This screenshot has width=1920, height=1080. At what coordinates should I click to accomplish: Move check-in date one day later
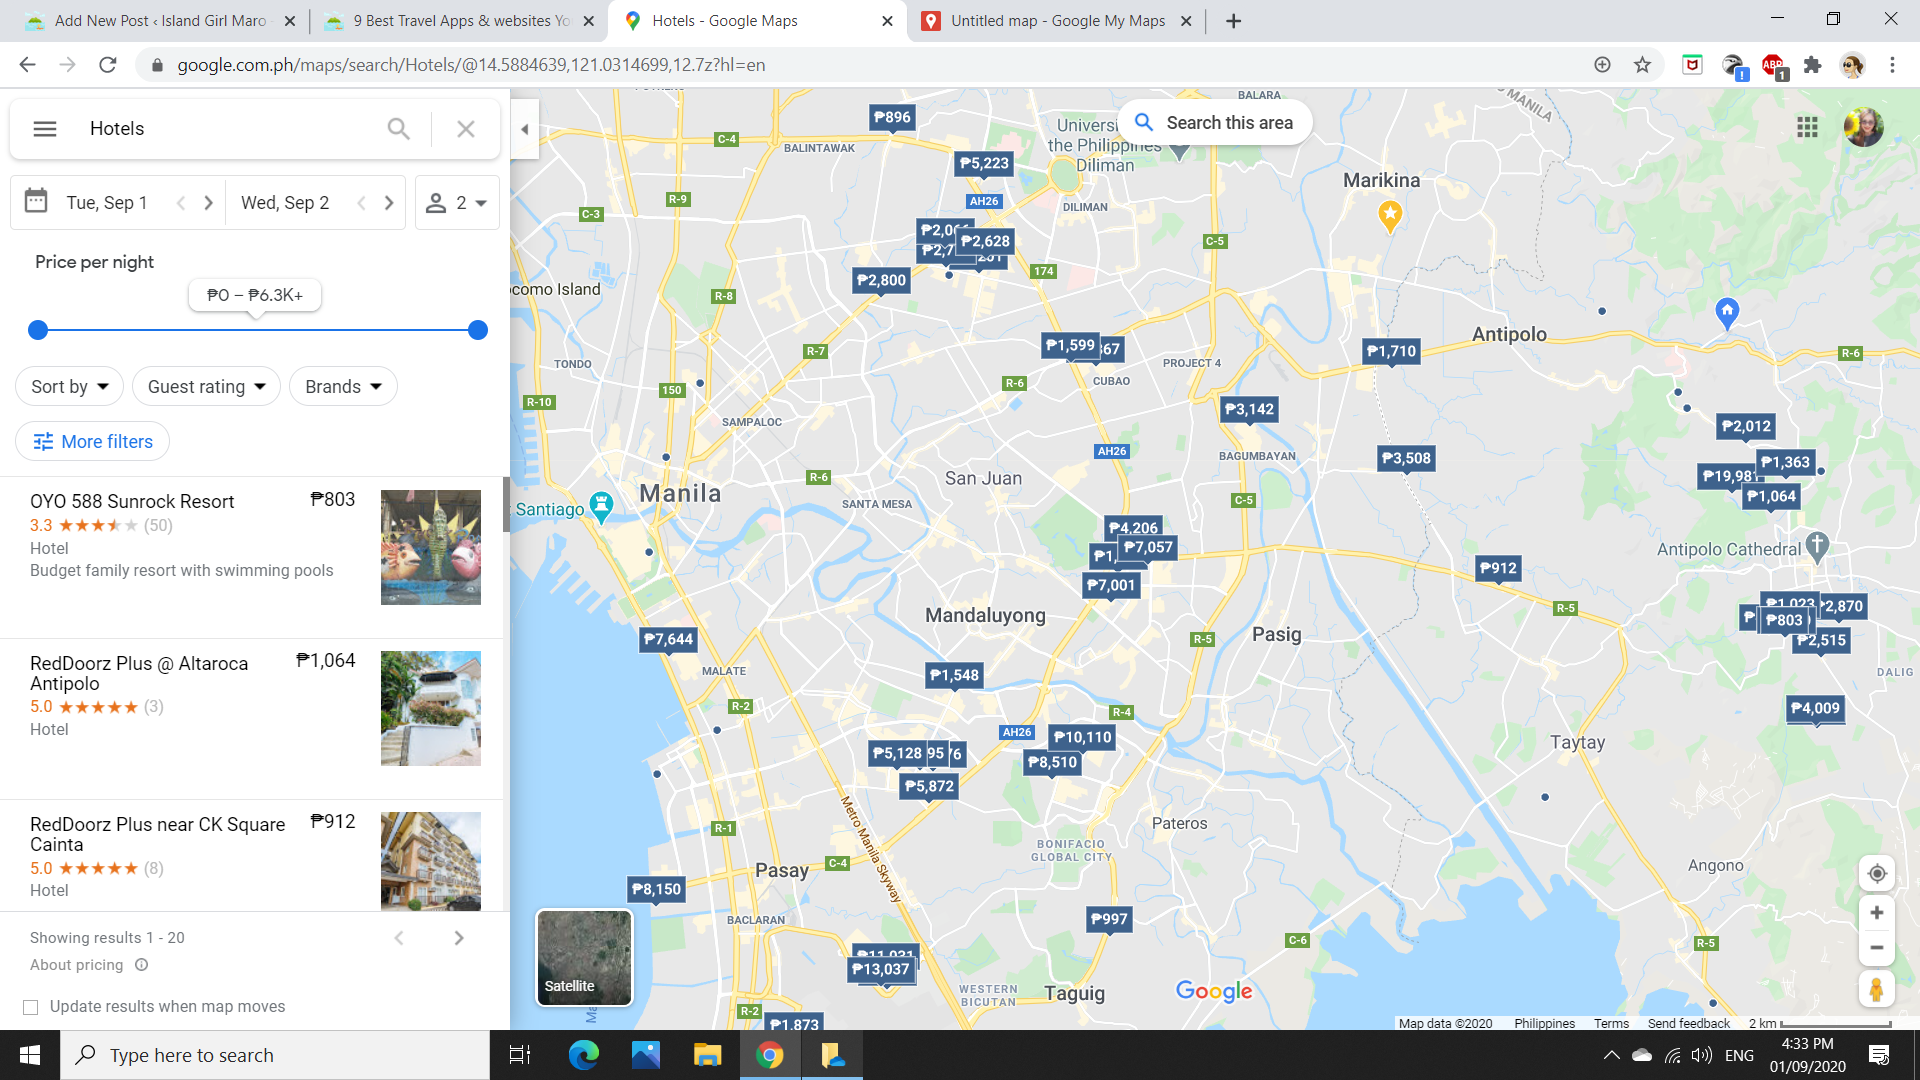(209, 203)
